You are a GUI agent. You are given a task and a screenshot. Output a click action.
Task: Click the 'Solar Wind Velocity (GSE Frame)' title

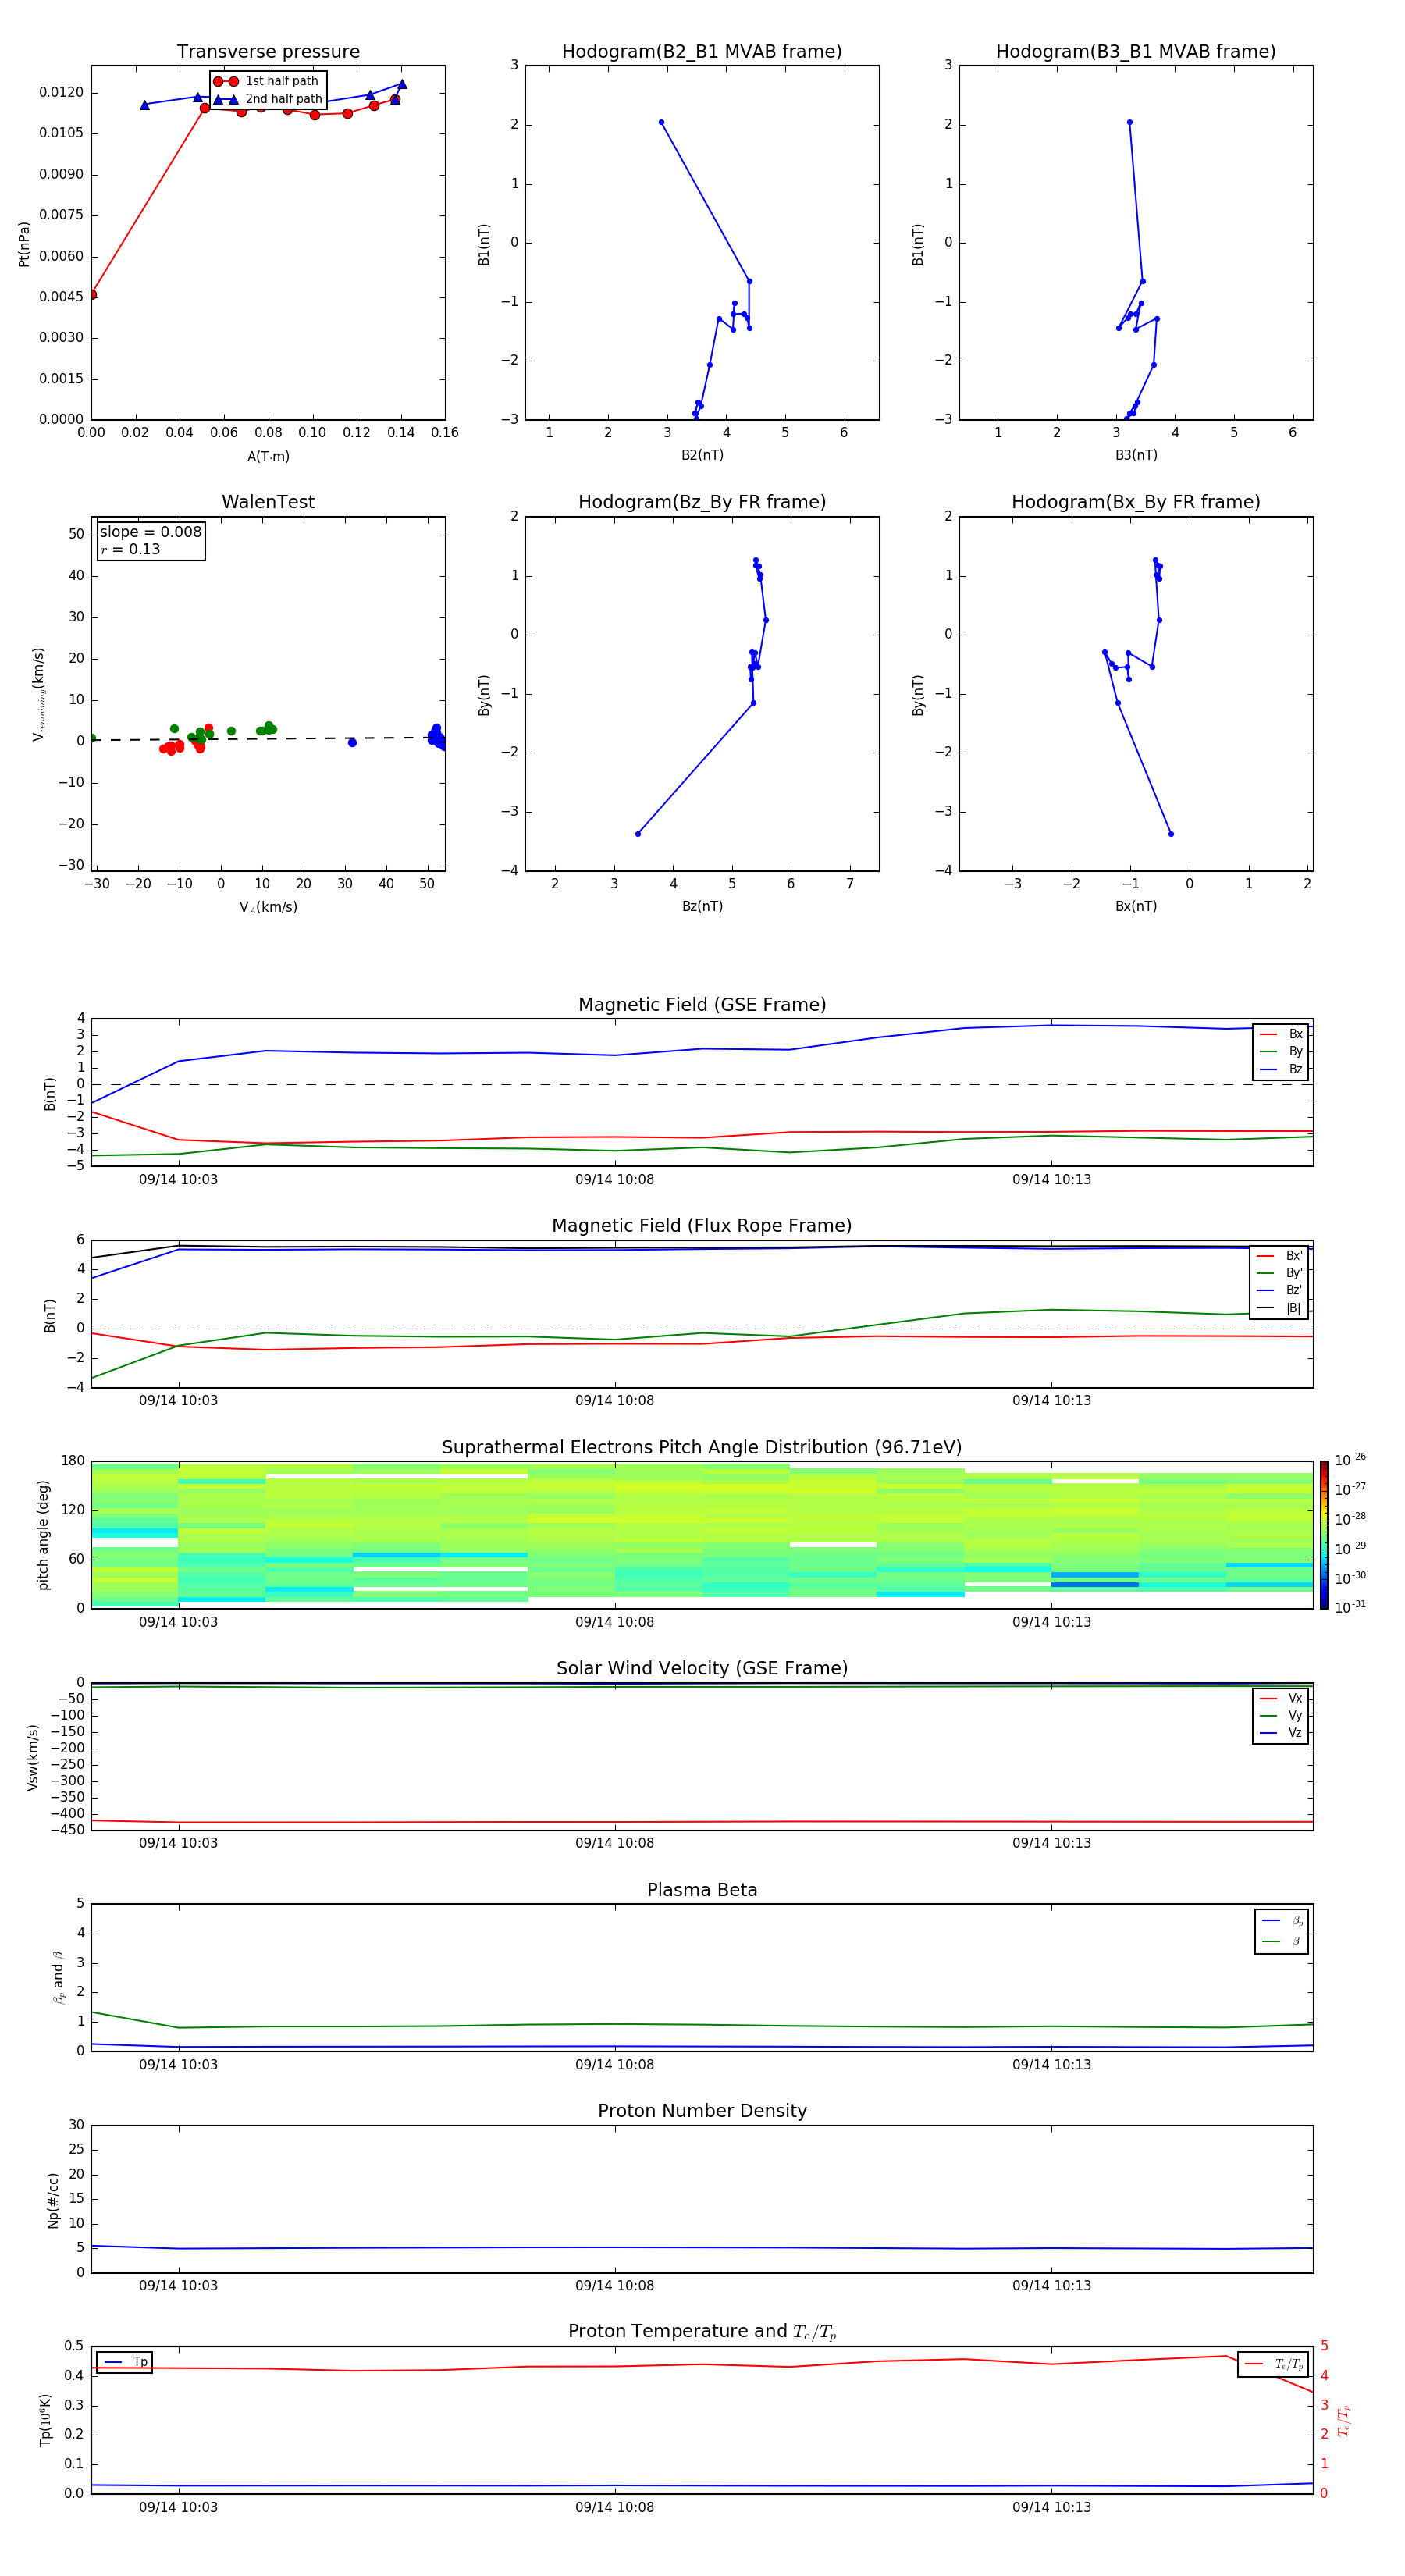(x=702, y=1669)
